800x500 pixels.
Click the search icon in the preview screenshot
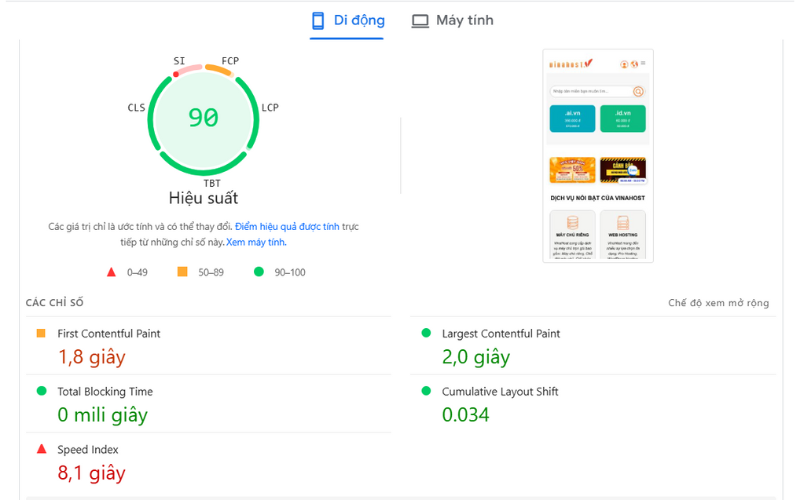point(638,91)
